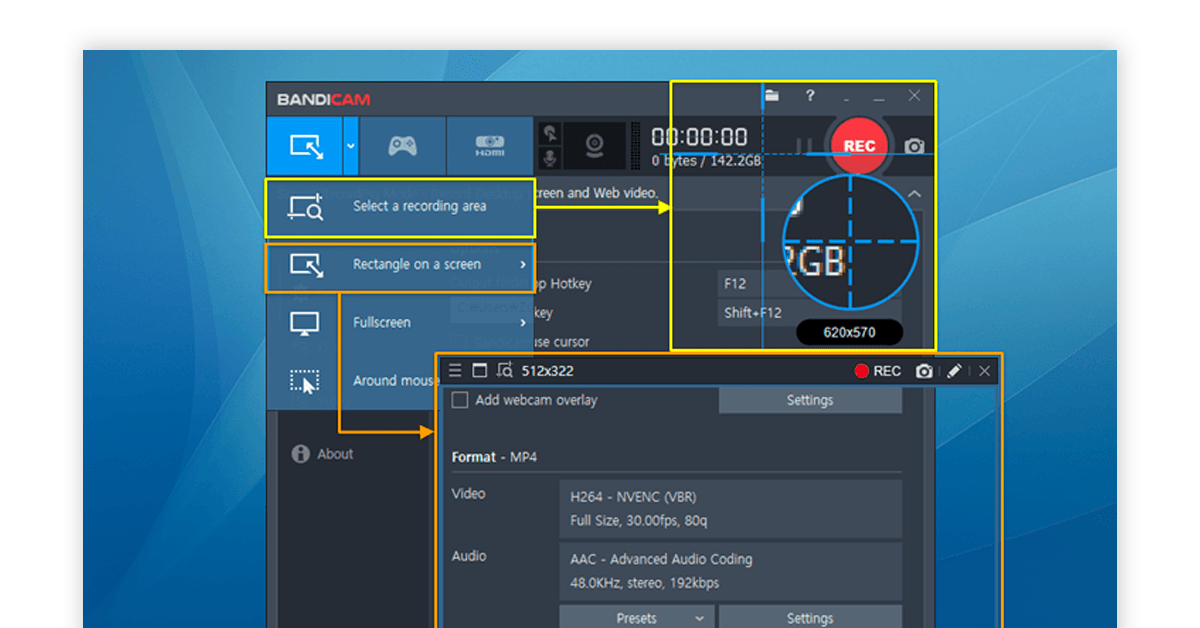
Task: Toggle the mouse cursor effect icon
Action: coord(549,134)
